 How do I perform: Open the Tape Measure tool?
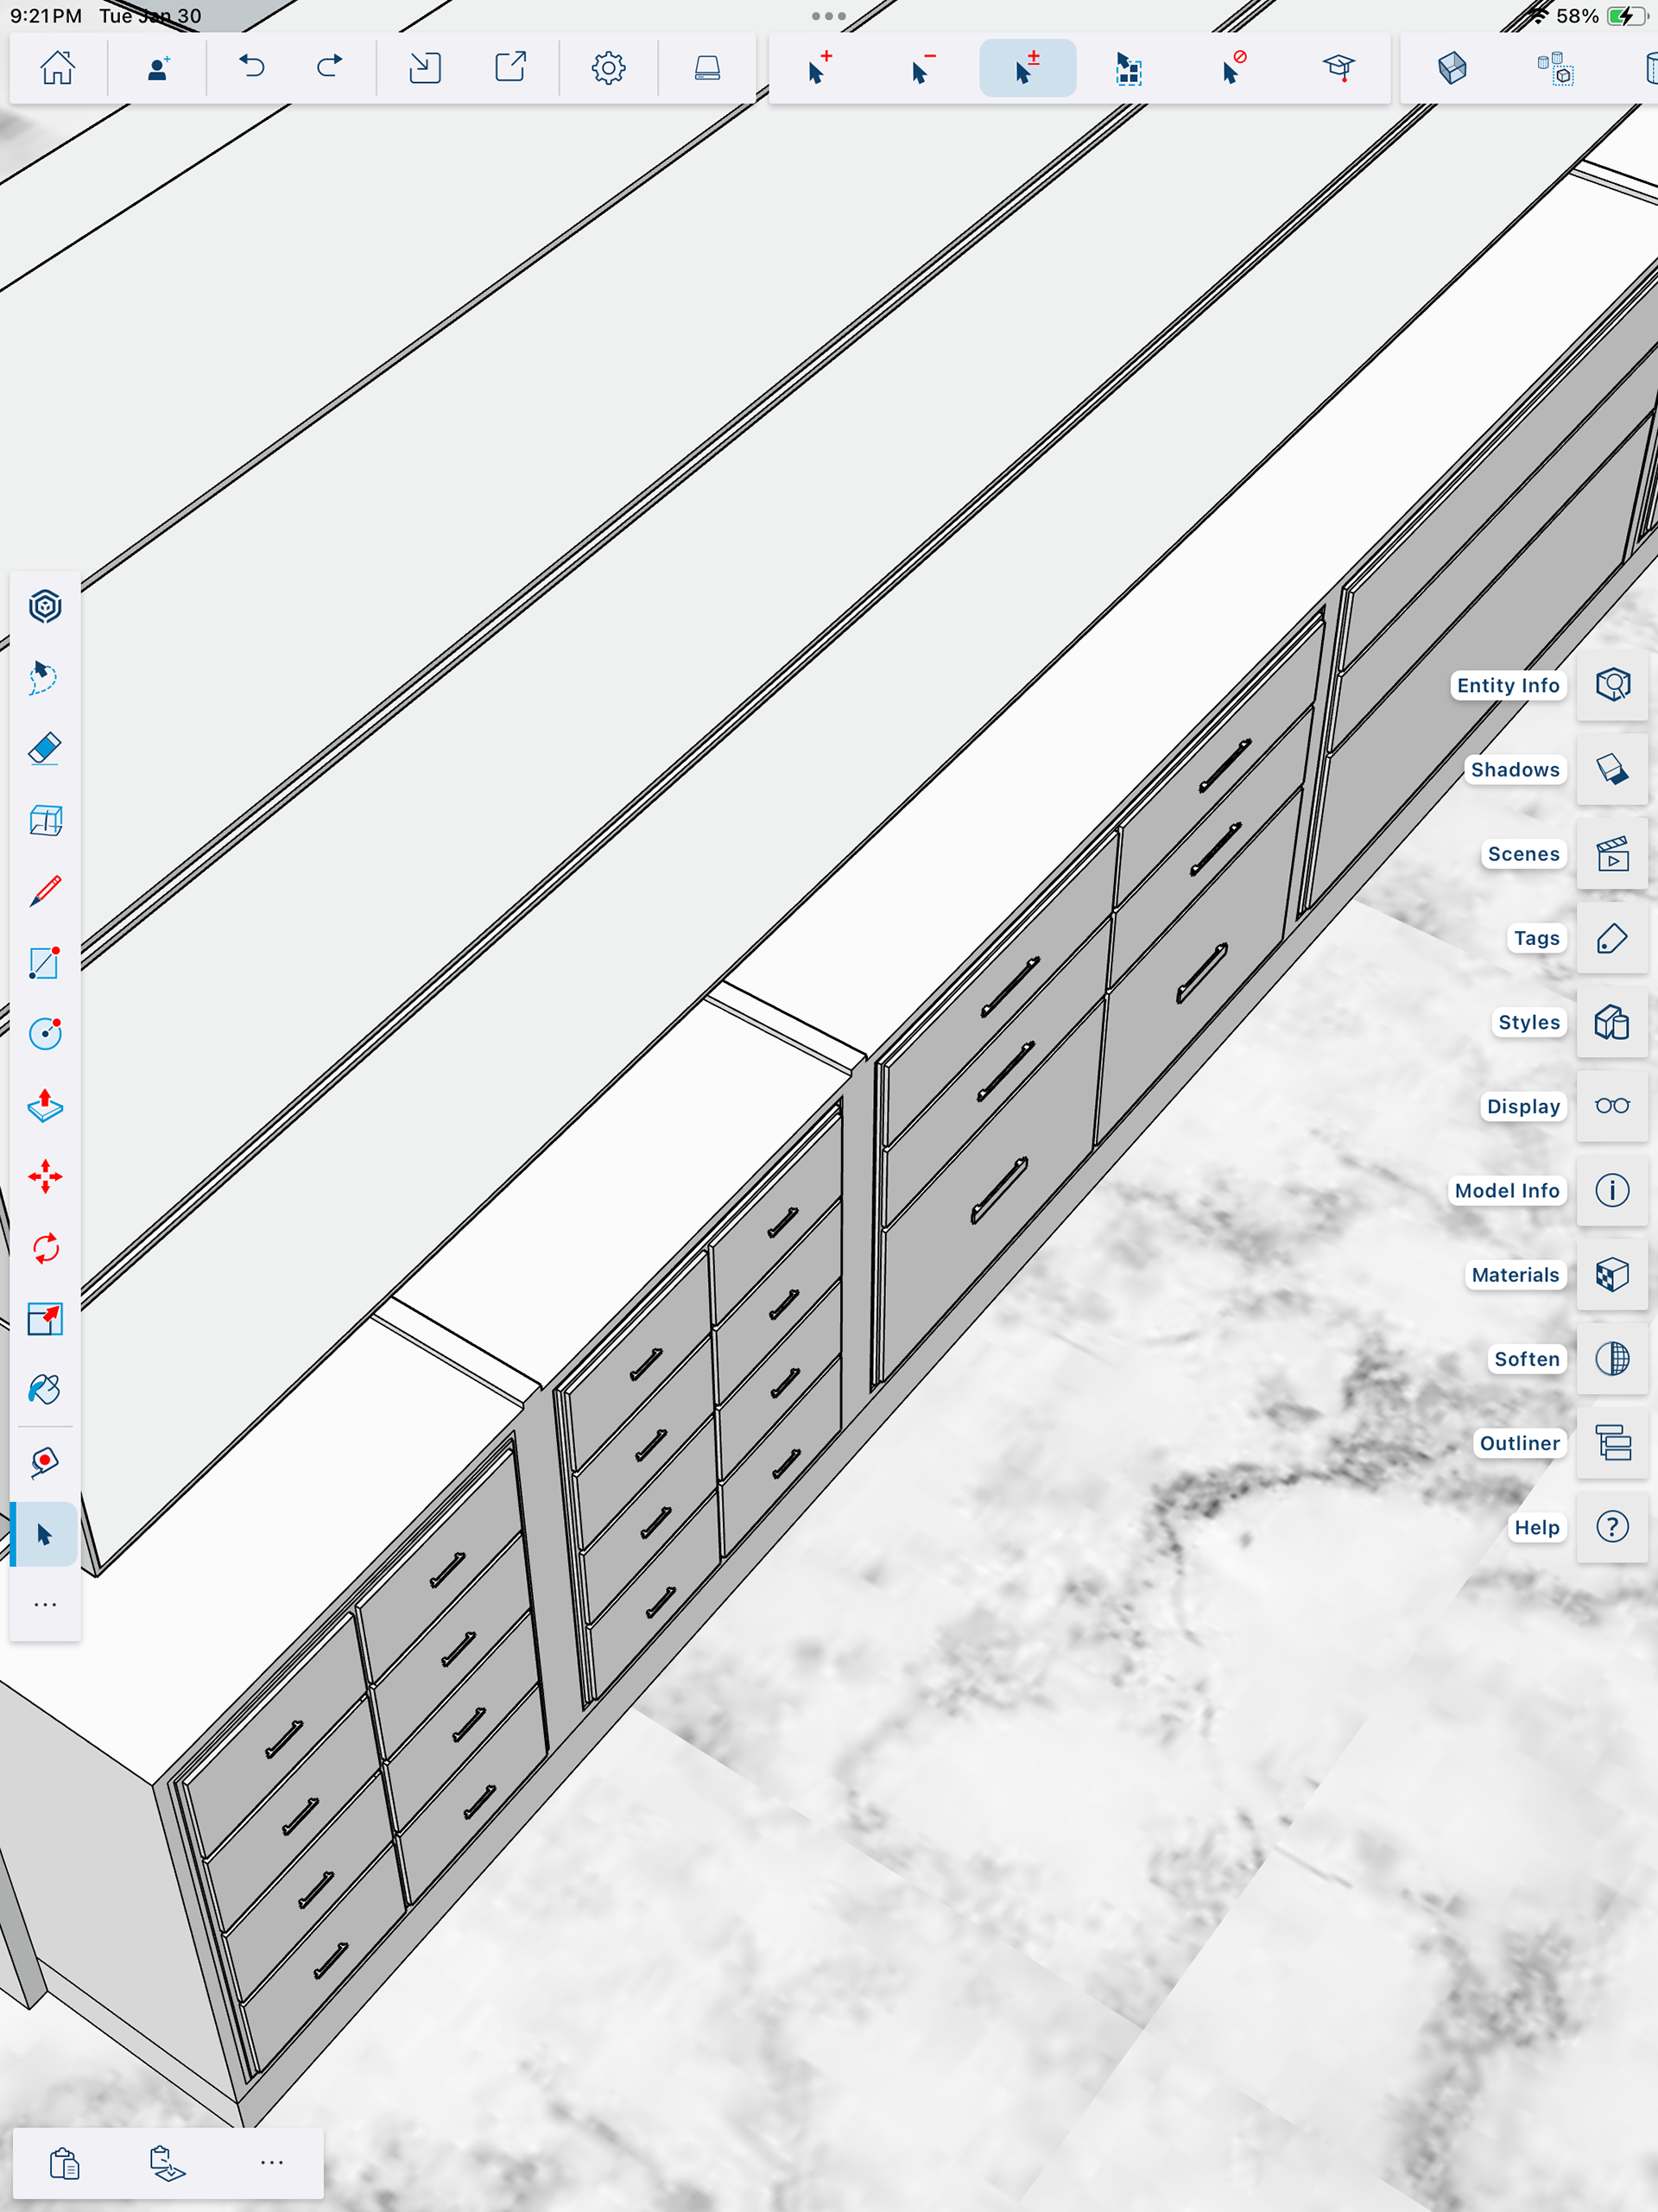pos(45,1462)
